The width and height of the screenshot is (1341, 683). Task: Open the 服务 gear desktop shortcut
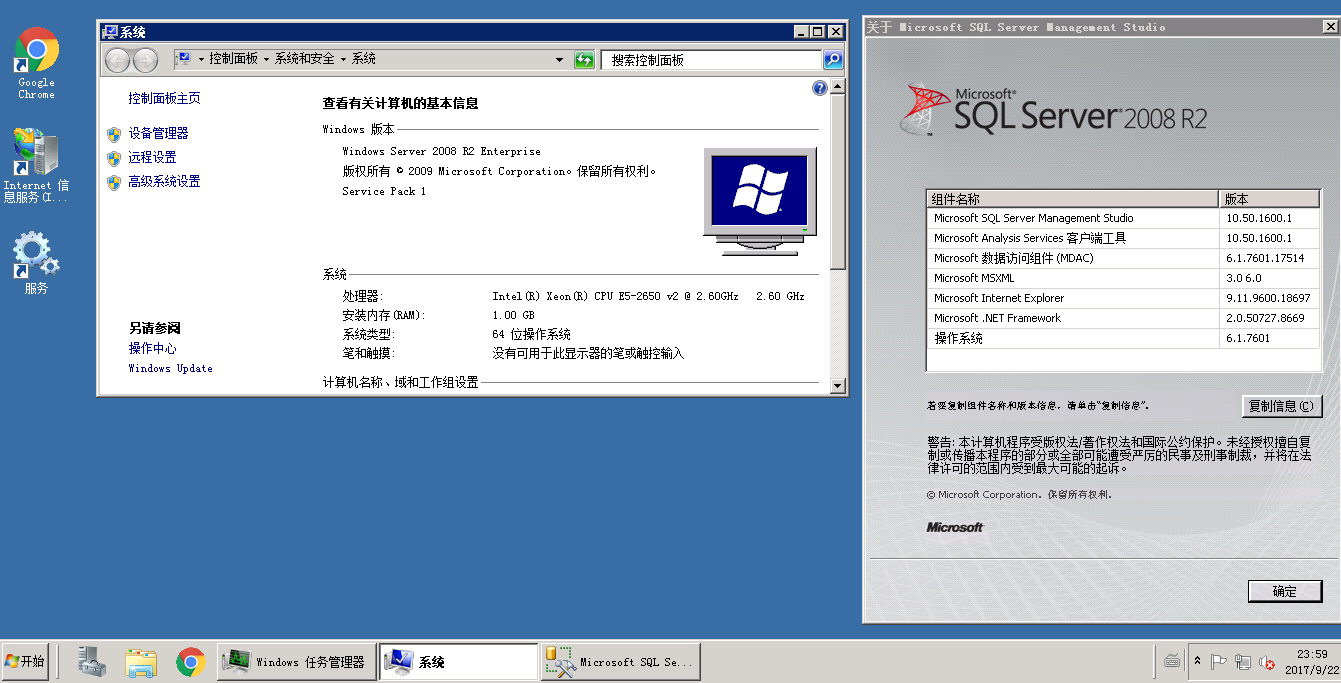click(36, 263)
